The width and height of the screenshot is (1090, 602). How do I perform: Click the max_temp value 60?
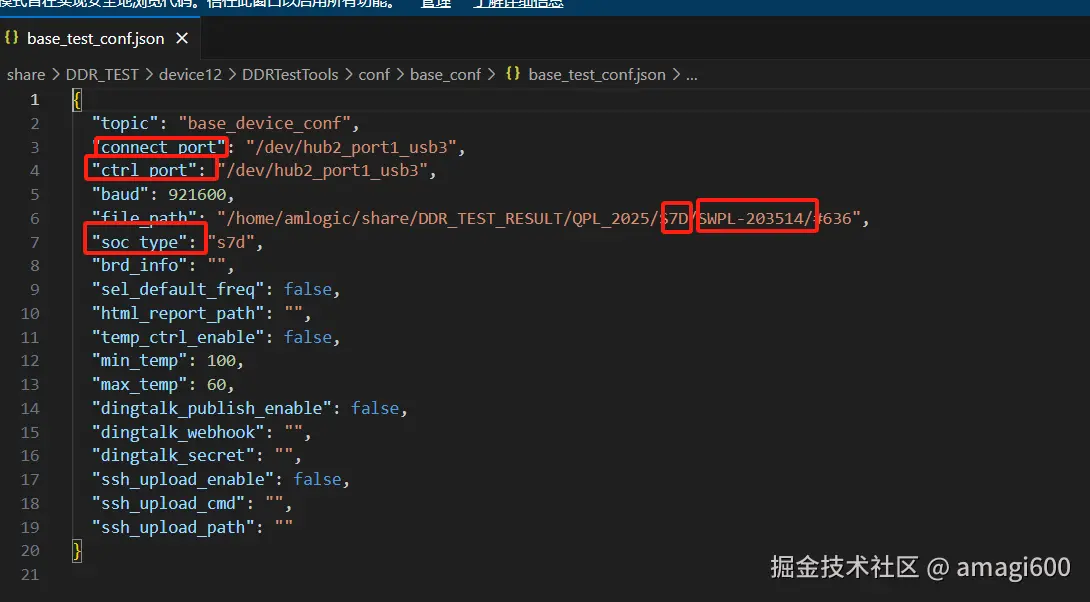(x=216, y=384)
